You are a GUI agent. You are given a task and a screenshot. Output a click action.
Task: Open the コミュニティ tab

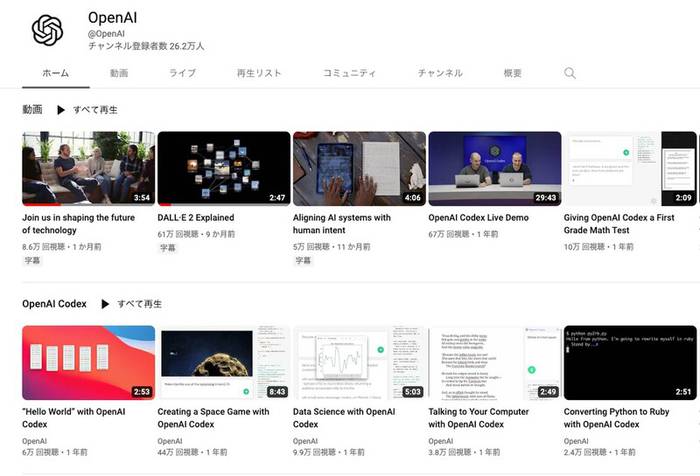coord(350,73)
